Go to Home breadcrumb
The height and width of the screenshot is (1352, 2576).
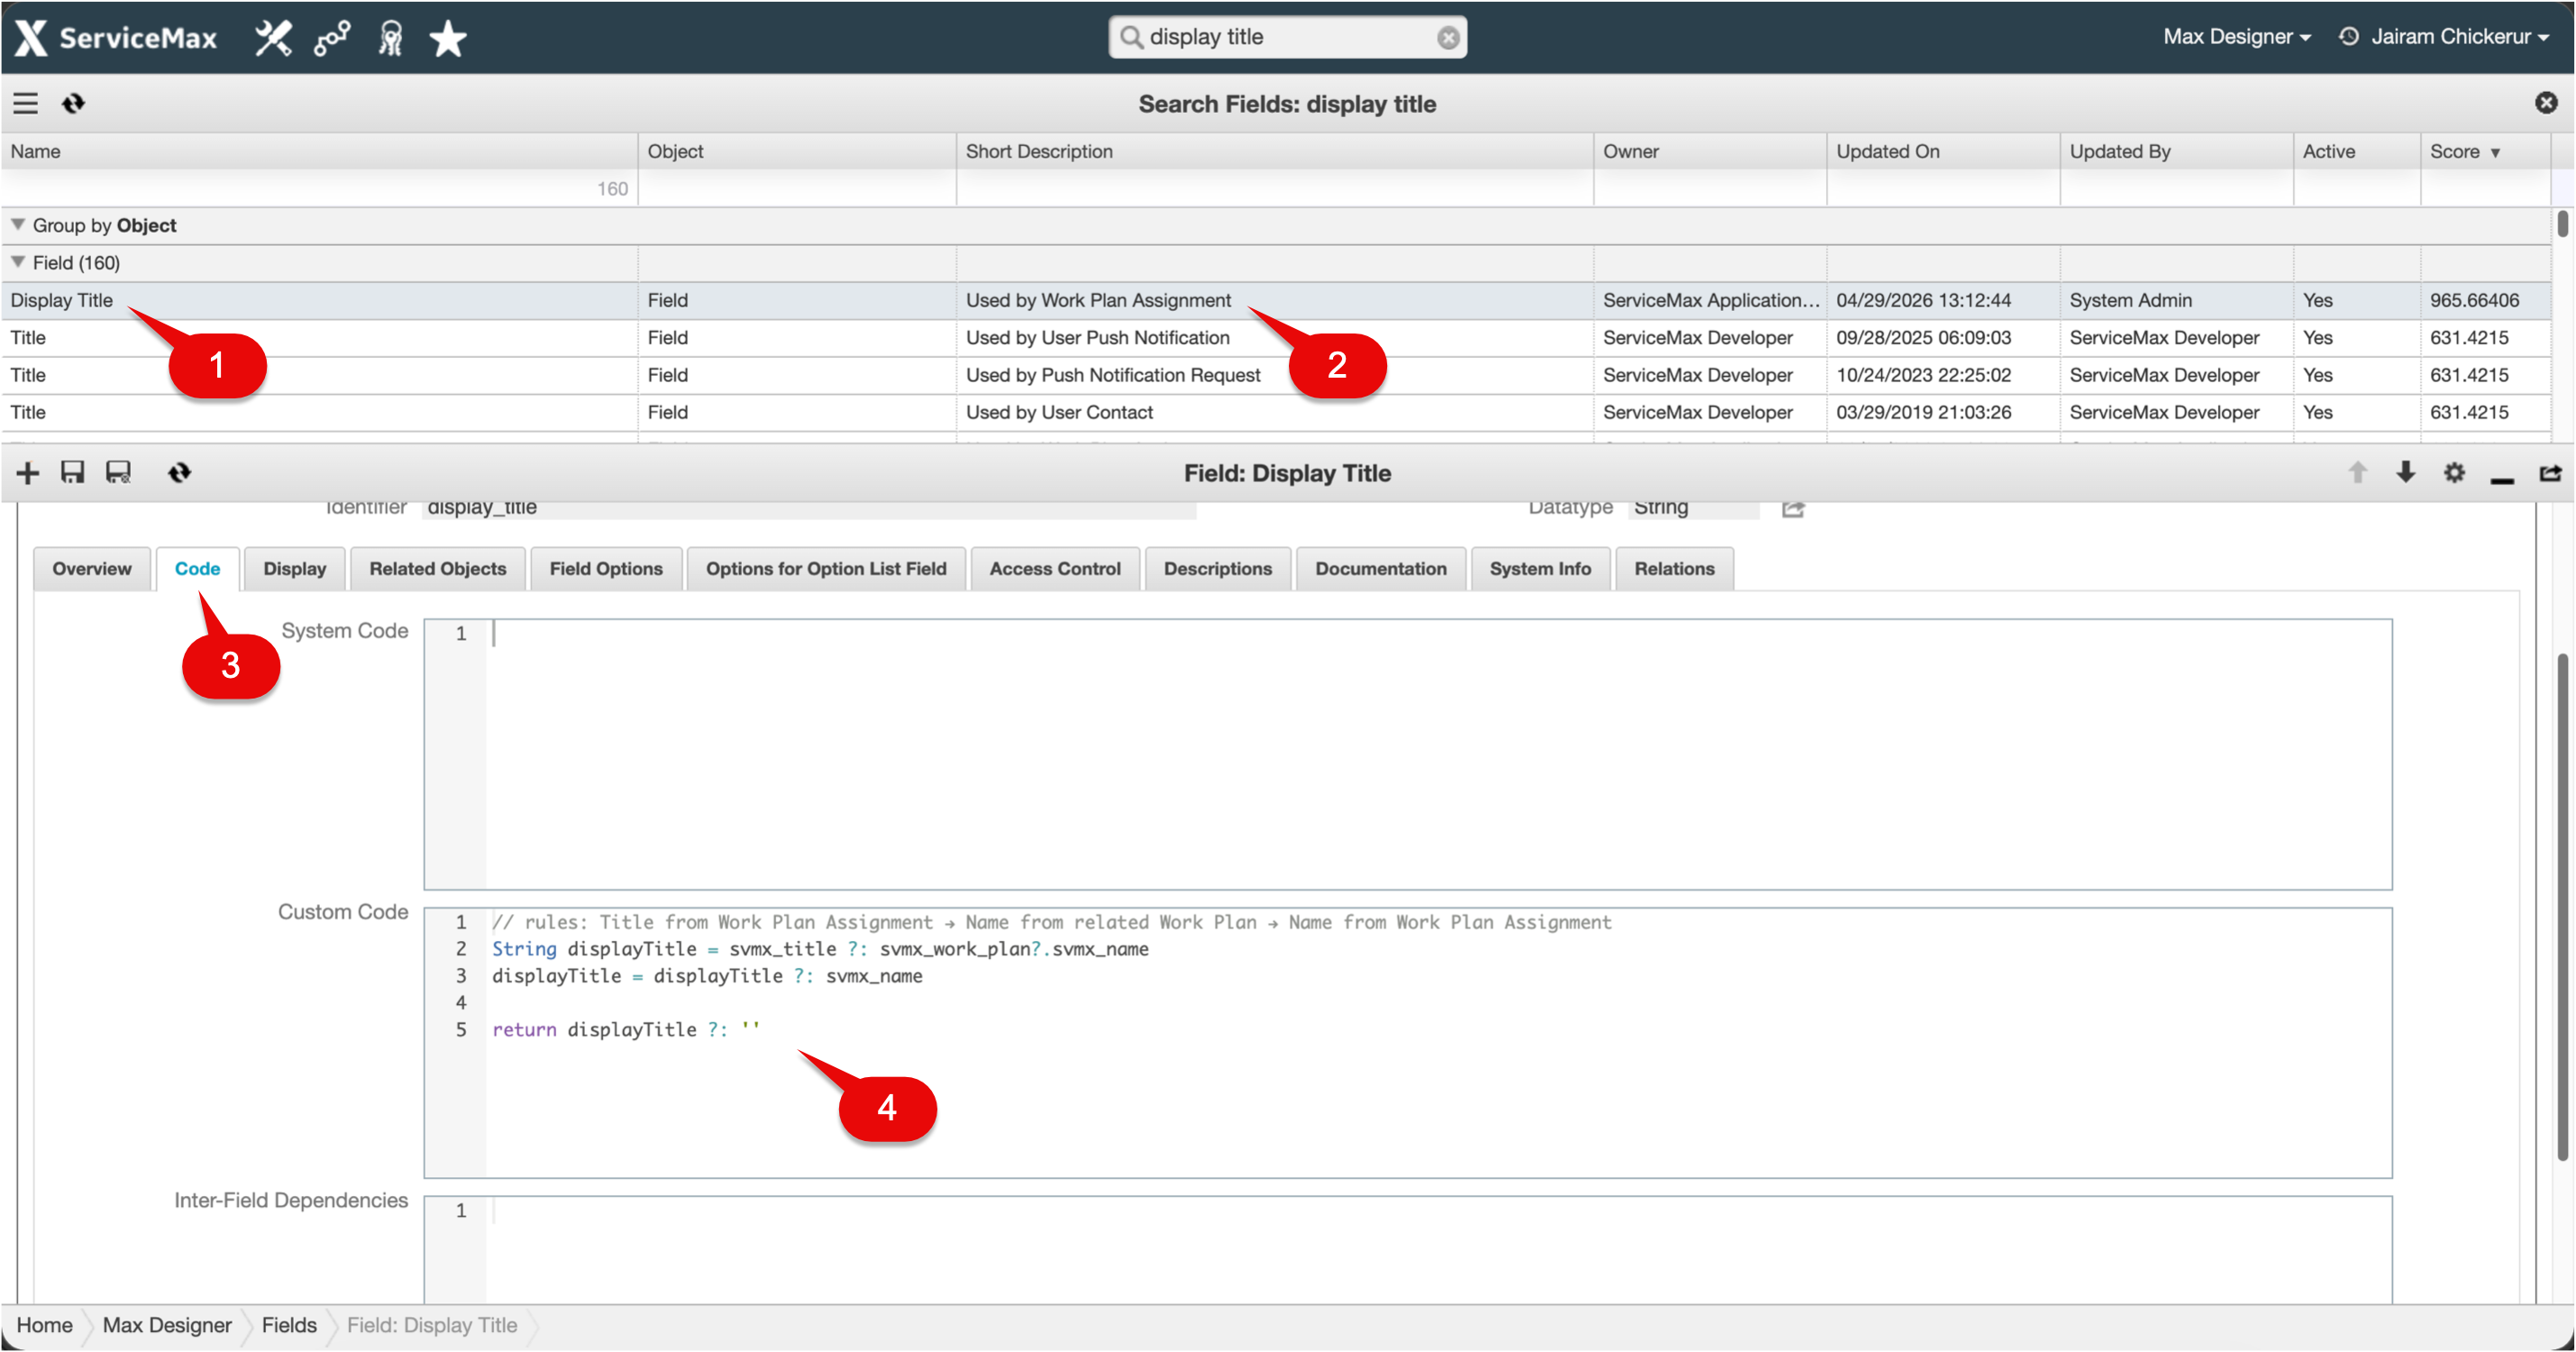45,1325
